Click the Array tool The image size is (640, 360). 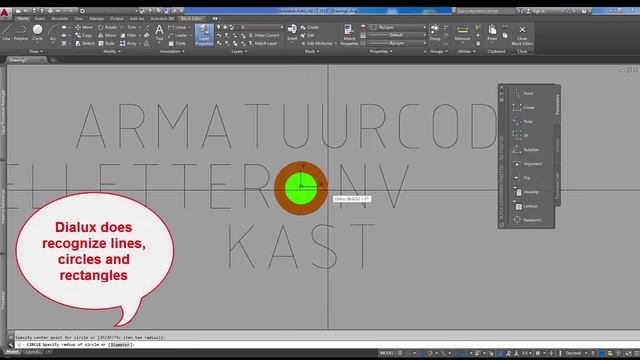(x=129, y=43)
